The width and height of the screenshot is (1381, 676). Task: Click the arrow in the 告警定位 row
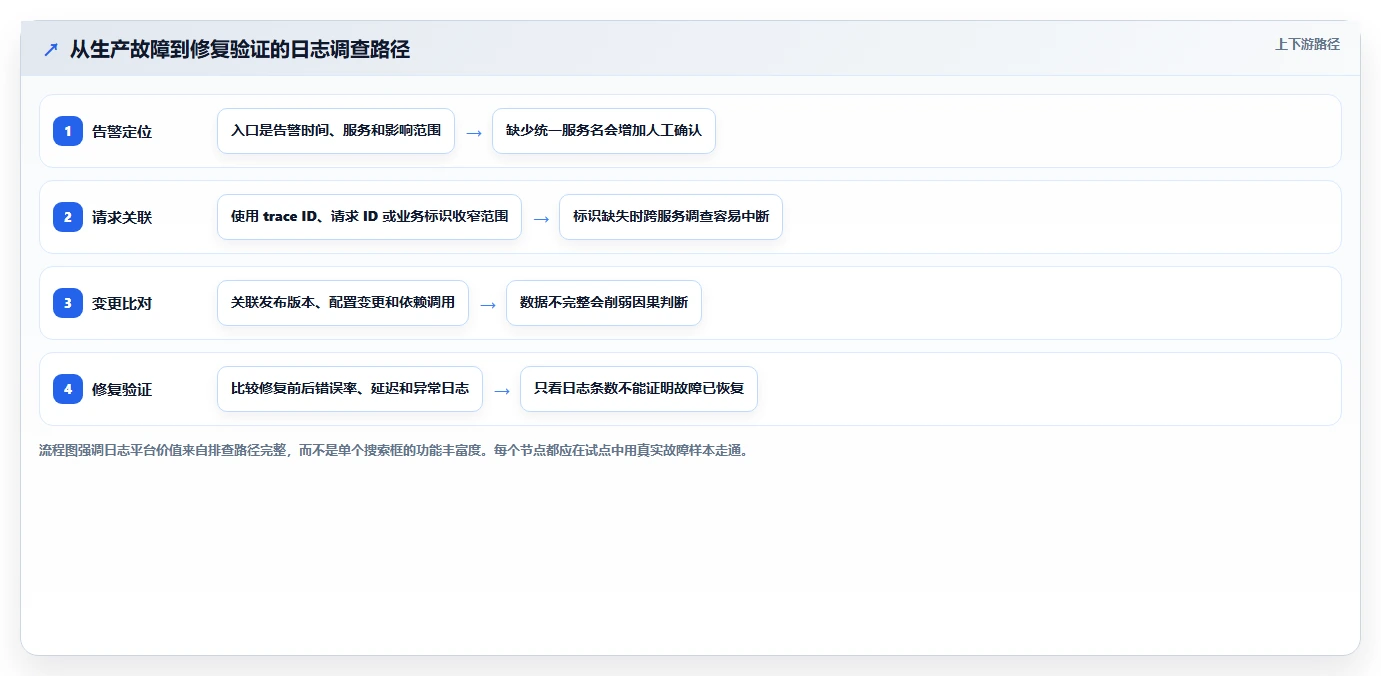click(x=474, y=132)
